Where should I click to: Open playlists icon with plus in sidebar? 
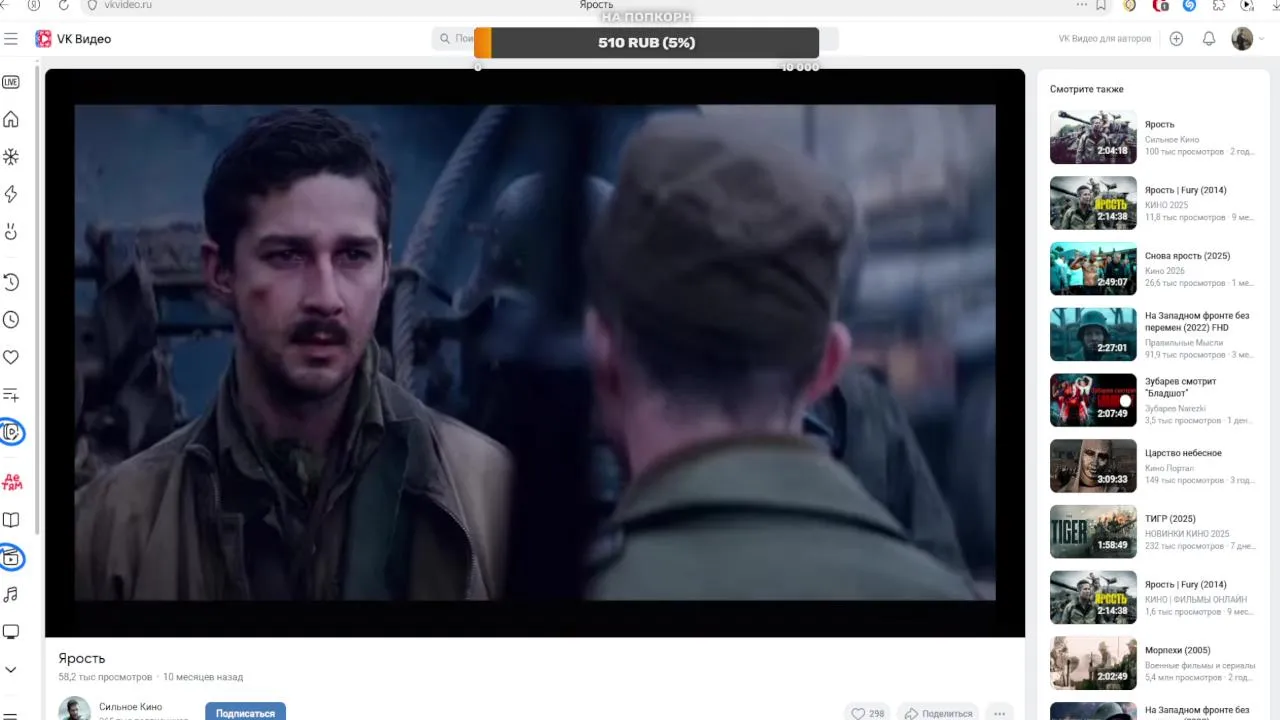[11, 395]
